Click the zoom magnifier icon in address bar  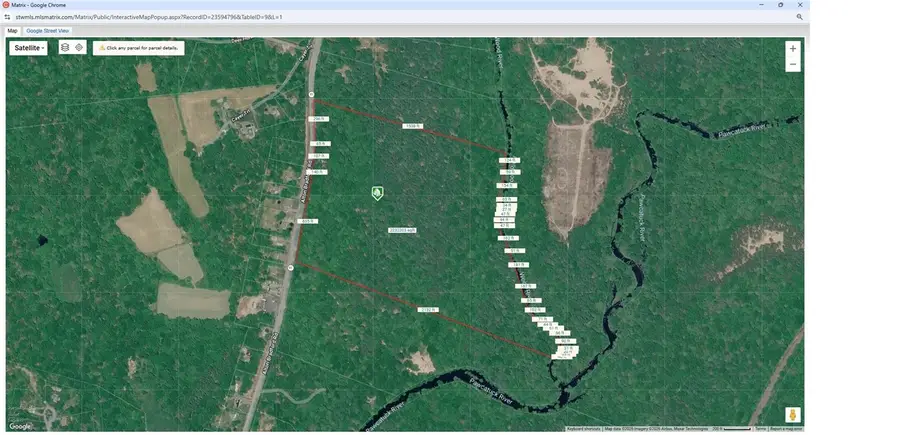(800, 17)
